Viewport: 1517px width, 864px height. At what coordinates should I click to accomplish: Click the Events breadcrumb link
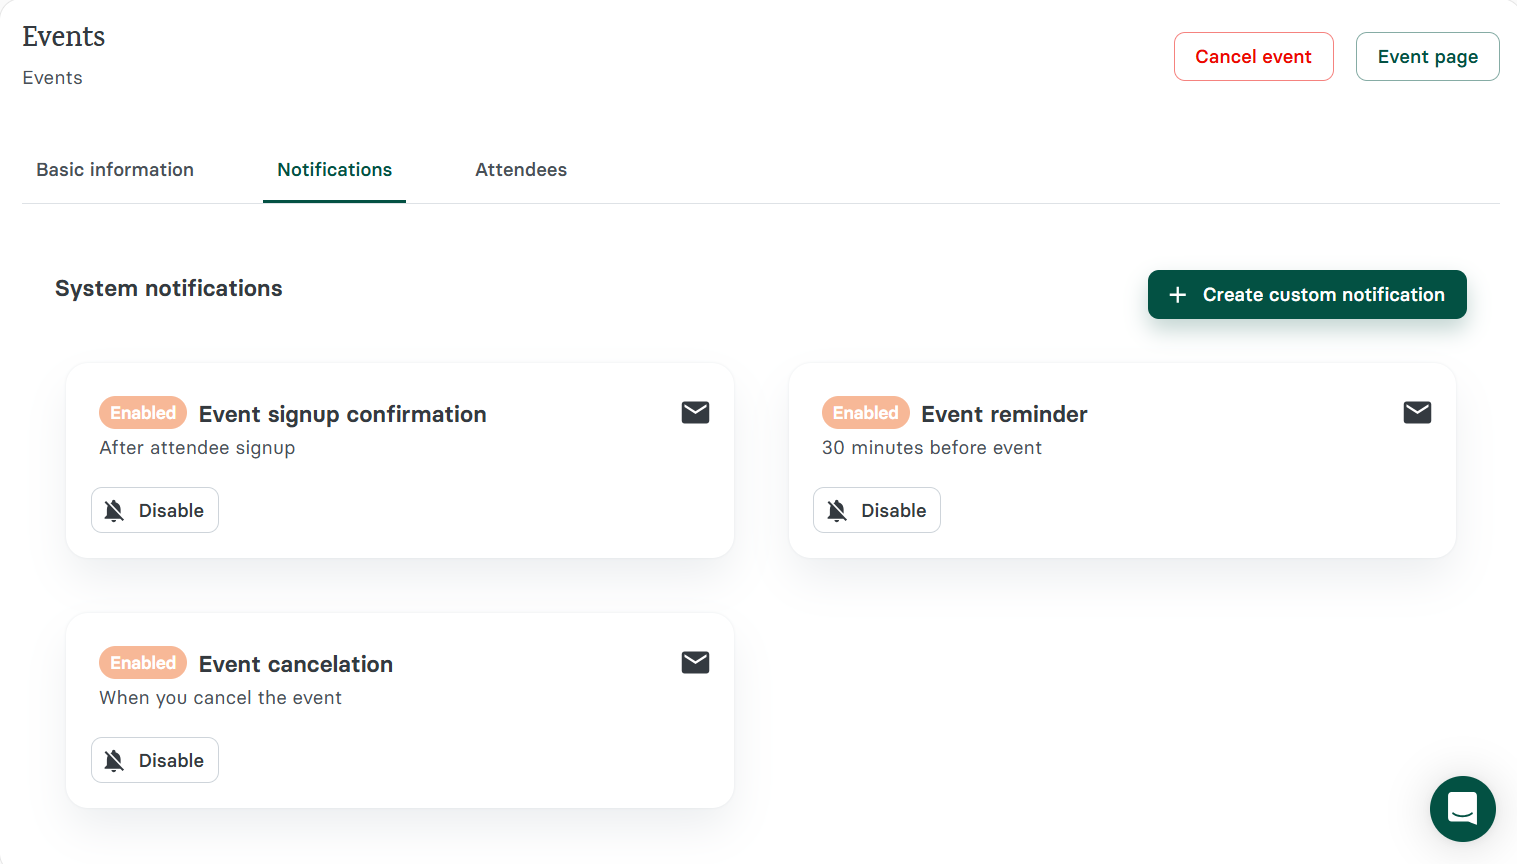point(52,77)
